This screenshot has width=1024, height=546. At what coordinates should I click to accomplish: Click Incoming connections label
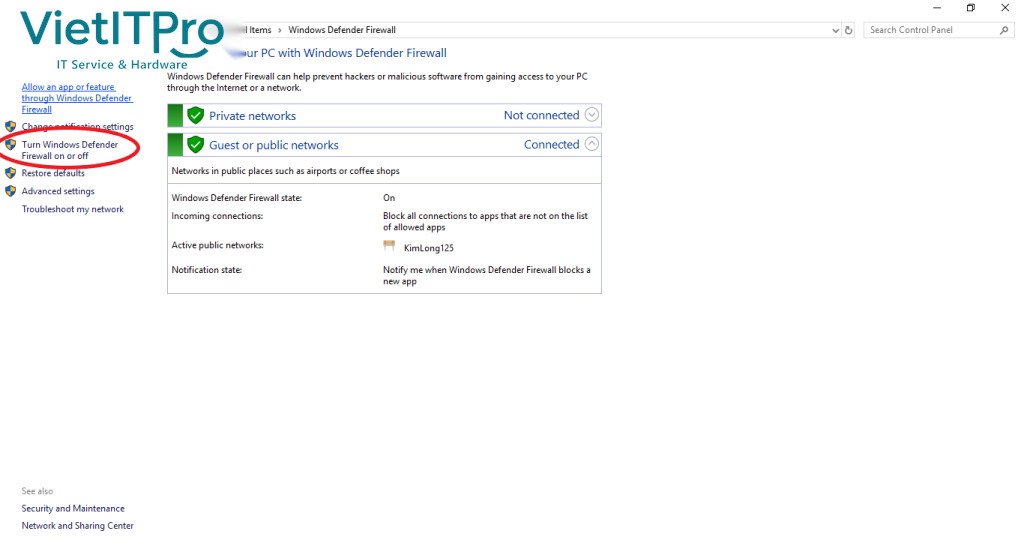click(217, 216)
